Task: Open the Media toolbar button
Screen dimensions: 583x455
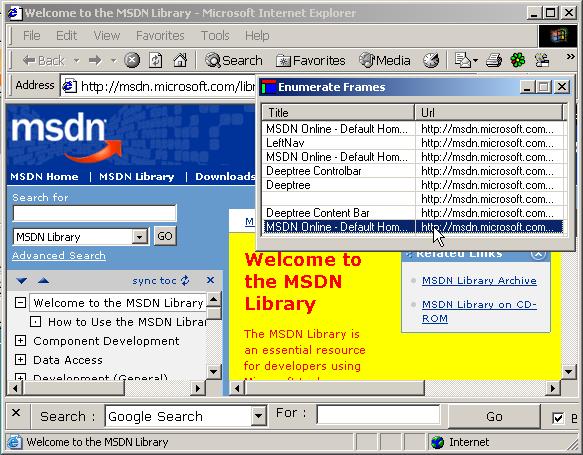Action: (x=385, y=60)
